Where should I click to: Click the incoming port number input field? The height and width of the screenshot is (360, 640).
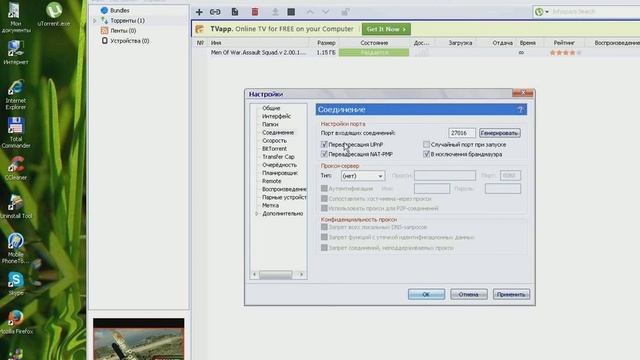[x=461, y=133]
